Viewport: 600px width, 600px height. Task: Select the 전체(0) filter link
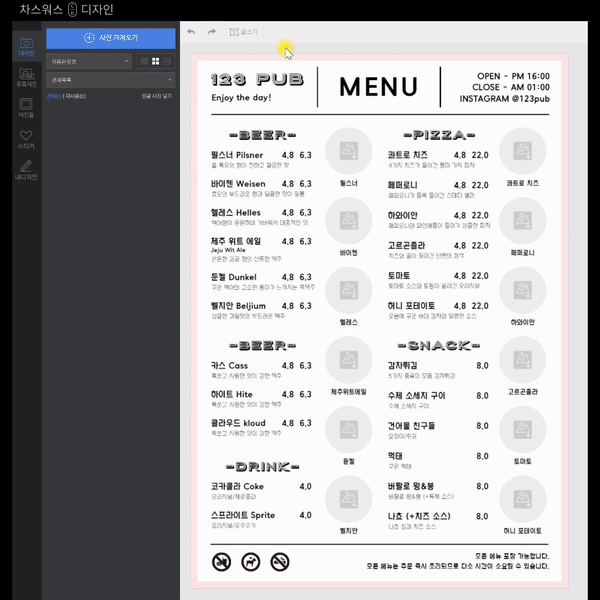(54, 96)
